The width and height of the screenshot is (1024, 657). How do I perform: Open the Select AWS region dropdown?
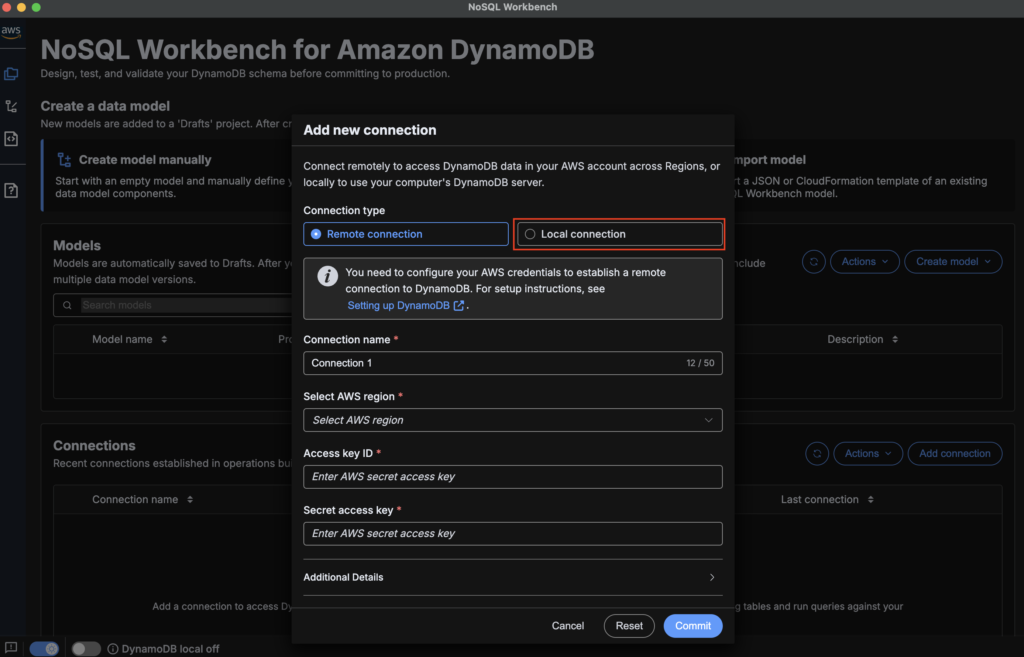(x=512, y=420)
